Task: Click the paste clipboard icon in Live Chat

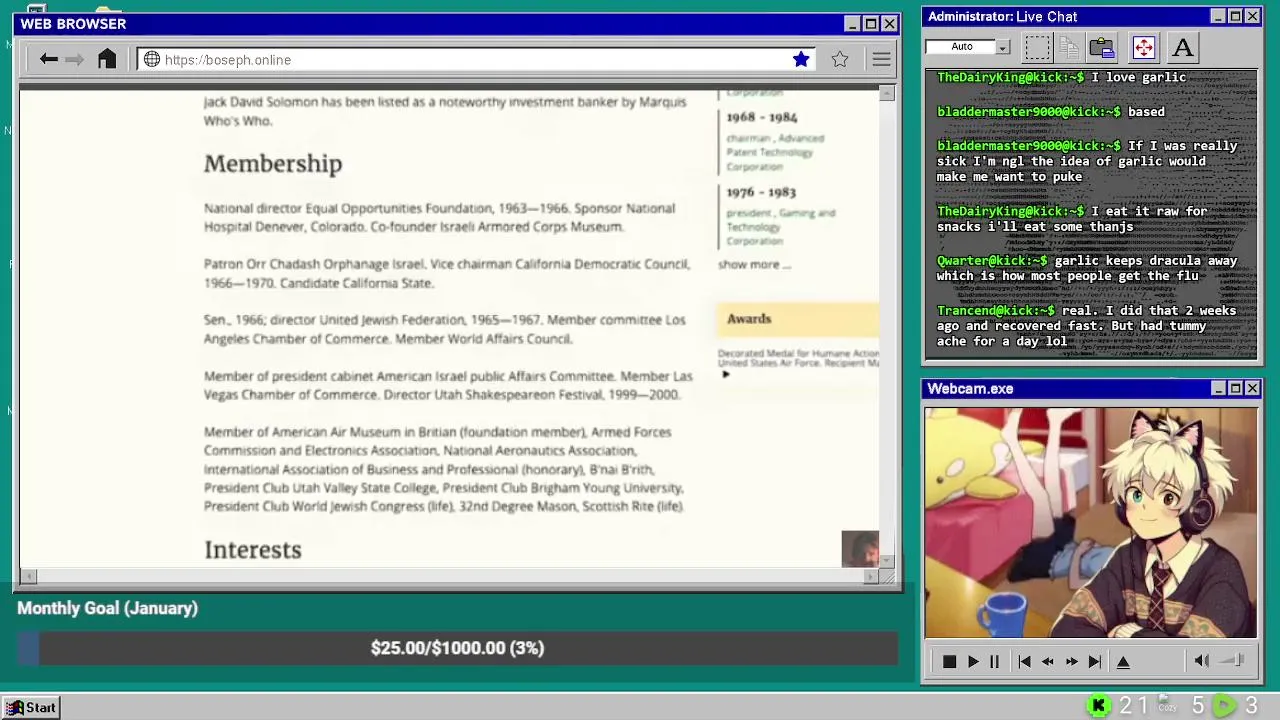Action: 1102,47
